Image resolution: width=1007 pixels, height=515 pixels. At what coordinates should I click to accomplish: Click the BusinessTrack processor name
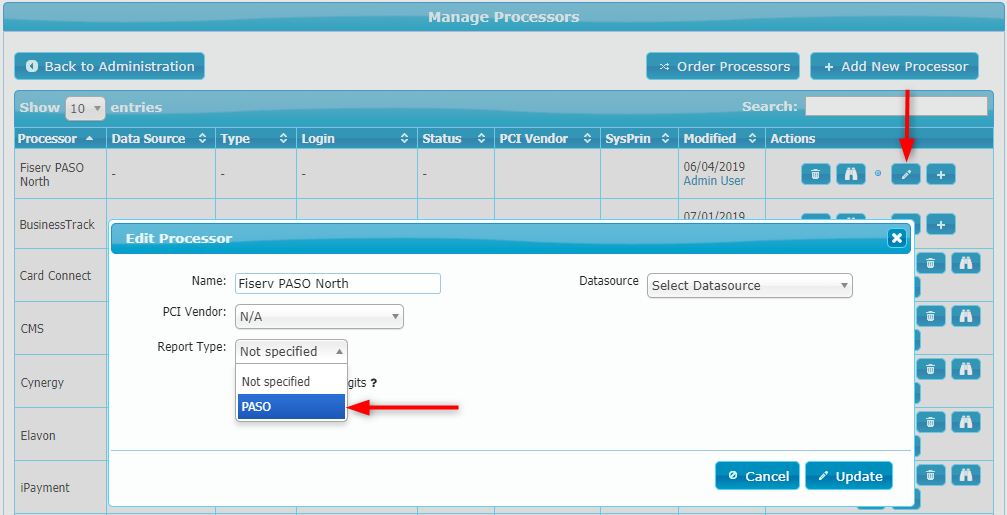[x=57, y=225]
